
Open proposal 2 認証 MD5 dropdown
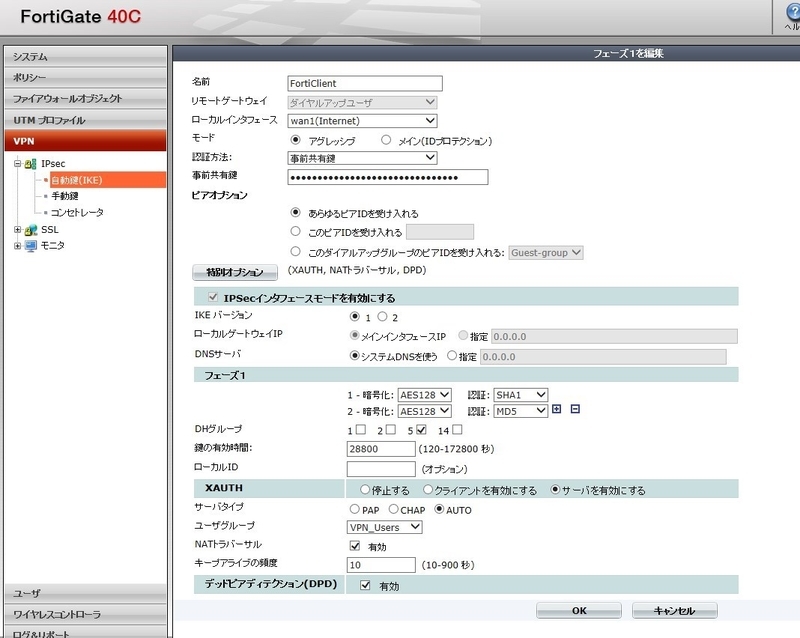(x=521, y=411)
